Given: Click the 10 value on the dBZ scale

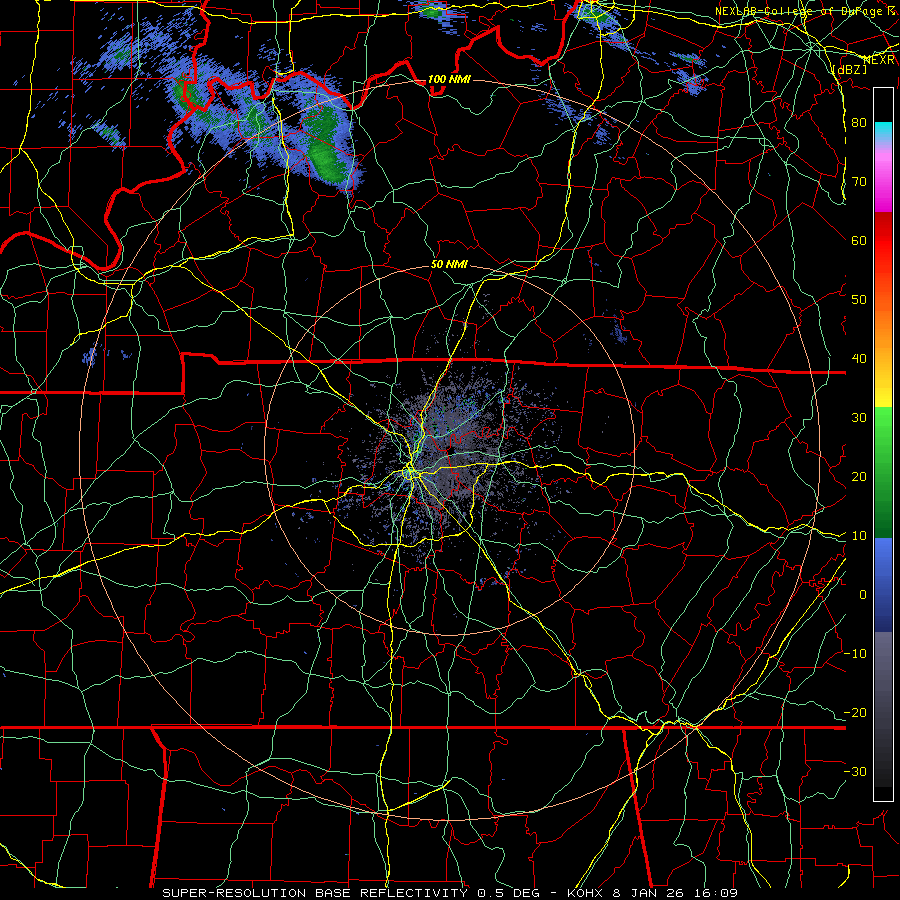Looking at the screenshot, I should pos(859,536).
